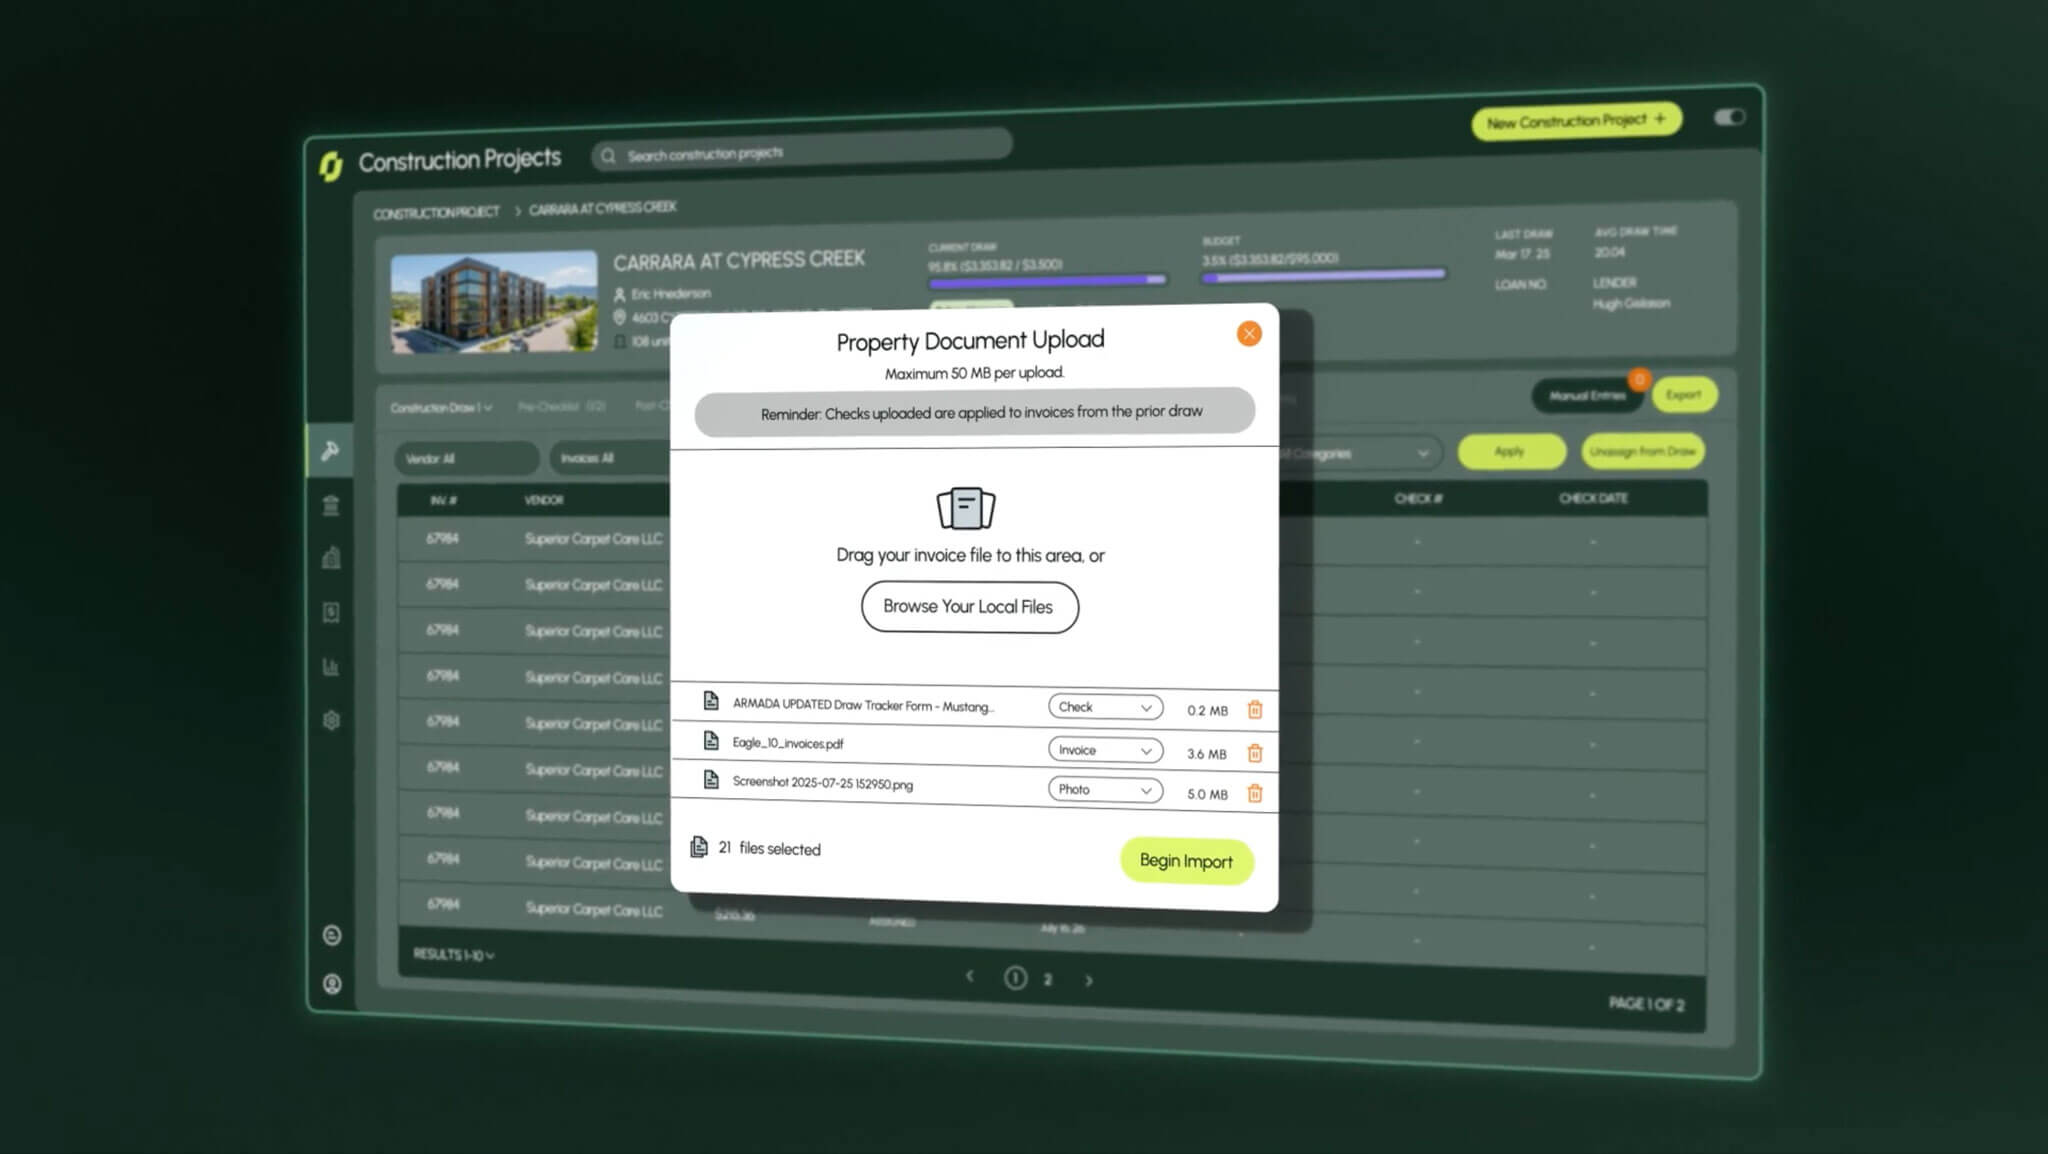Click Construction Project breadcrumb
The width and height of the screenshot is (2048, 1154).
click(x=436, y=213)
